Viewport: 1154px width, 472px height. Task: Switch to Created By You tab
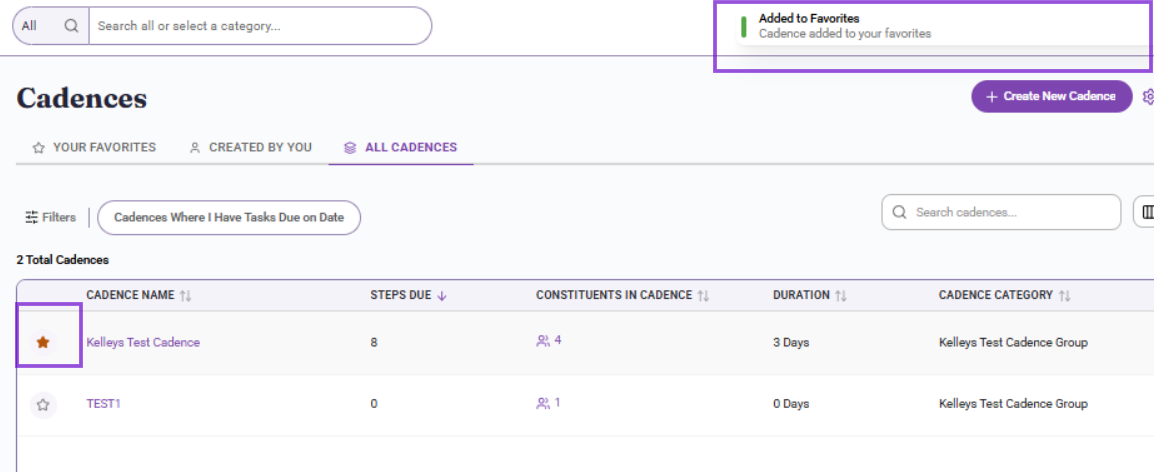pyautogui.click(x=250, y=147)
